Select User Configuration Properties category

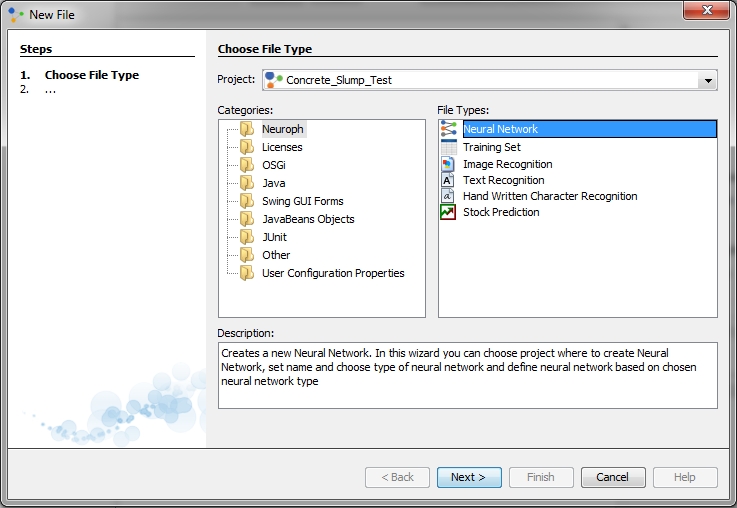pos(333,273)
